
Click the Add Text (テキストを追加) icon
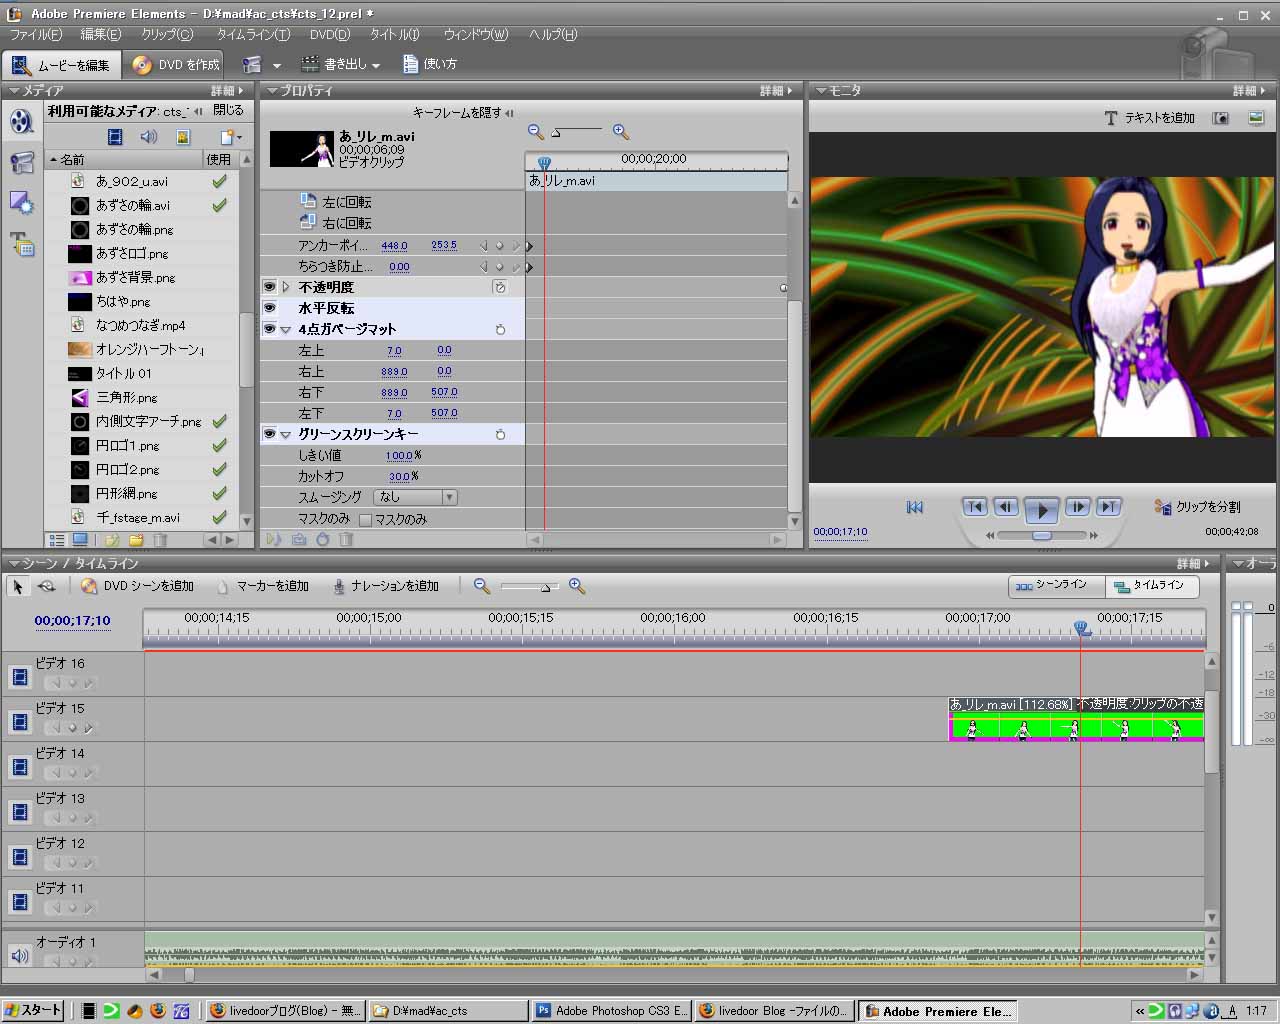pos(1110,118)
